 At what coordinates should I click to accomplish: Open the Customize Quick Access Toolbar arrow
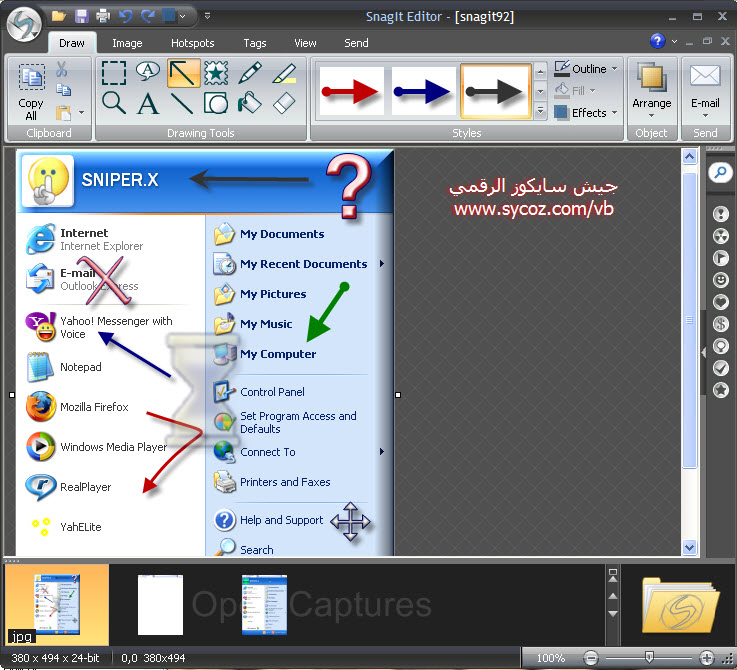click(207, 16)
